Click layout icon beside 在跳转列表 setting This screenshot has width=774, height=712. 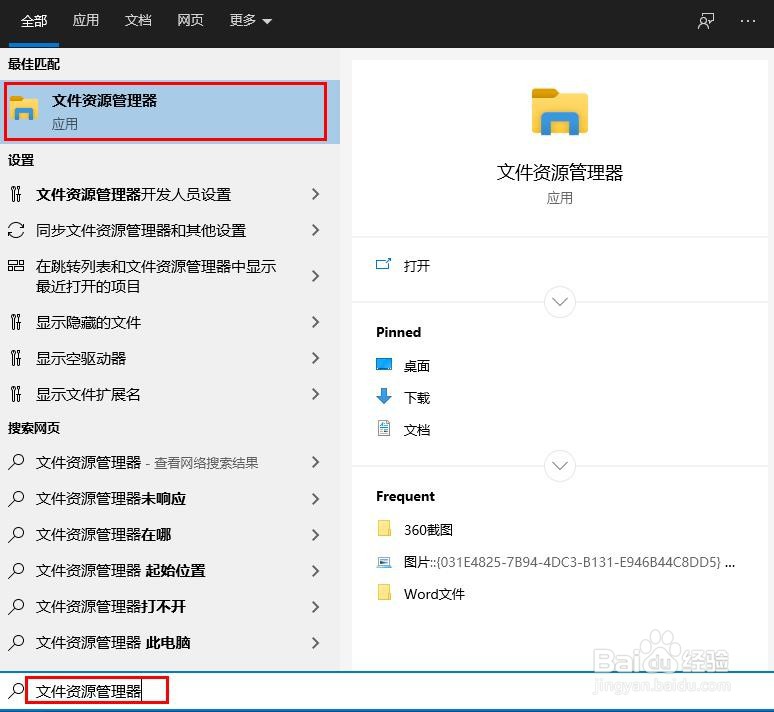(x=16, y=266)
